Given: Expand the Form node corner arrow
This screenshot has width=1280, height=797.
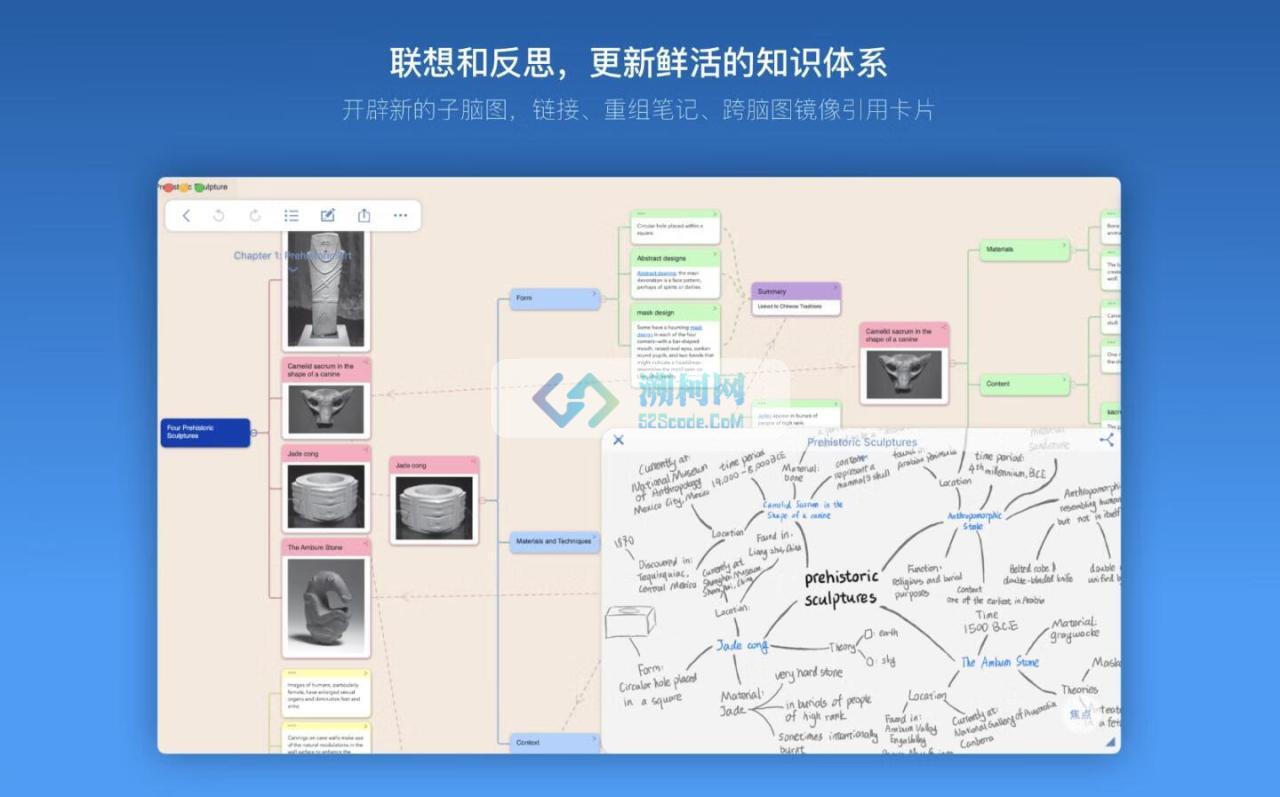Looking at the screenshot, I should 594,293.
